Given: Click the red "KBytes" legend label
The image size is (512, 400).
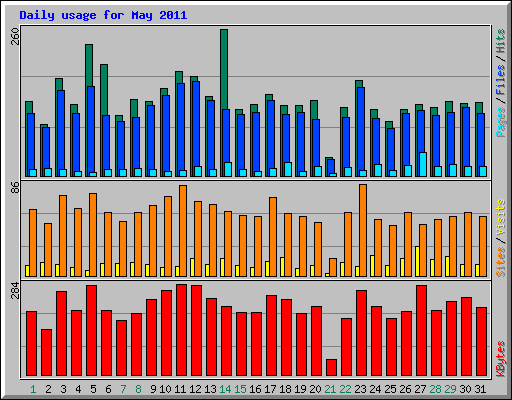Looking at the screenshot, I should coord(501,359).
